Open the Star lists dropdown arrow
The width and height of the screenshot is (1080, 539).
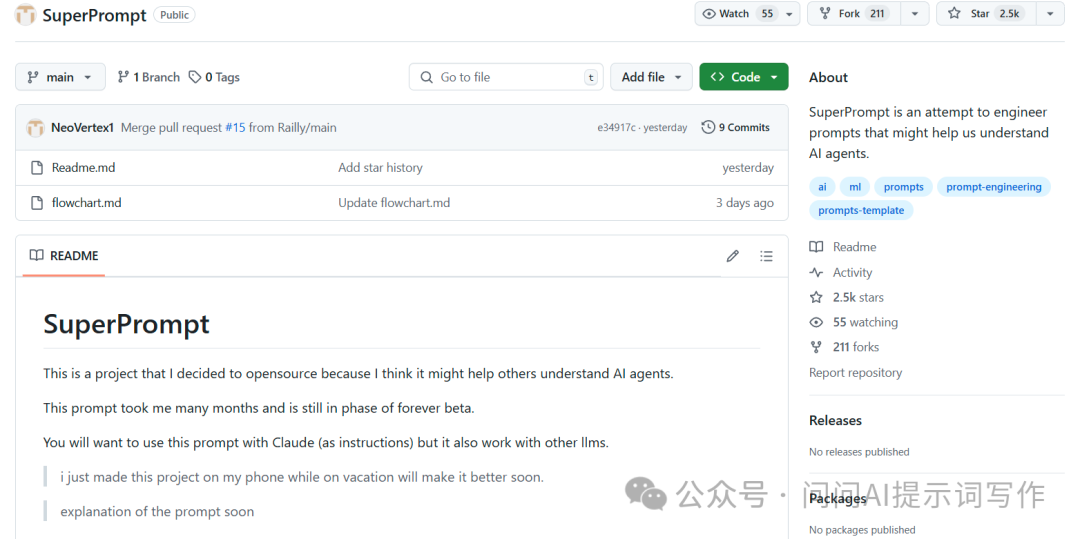1050,14
